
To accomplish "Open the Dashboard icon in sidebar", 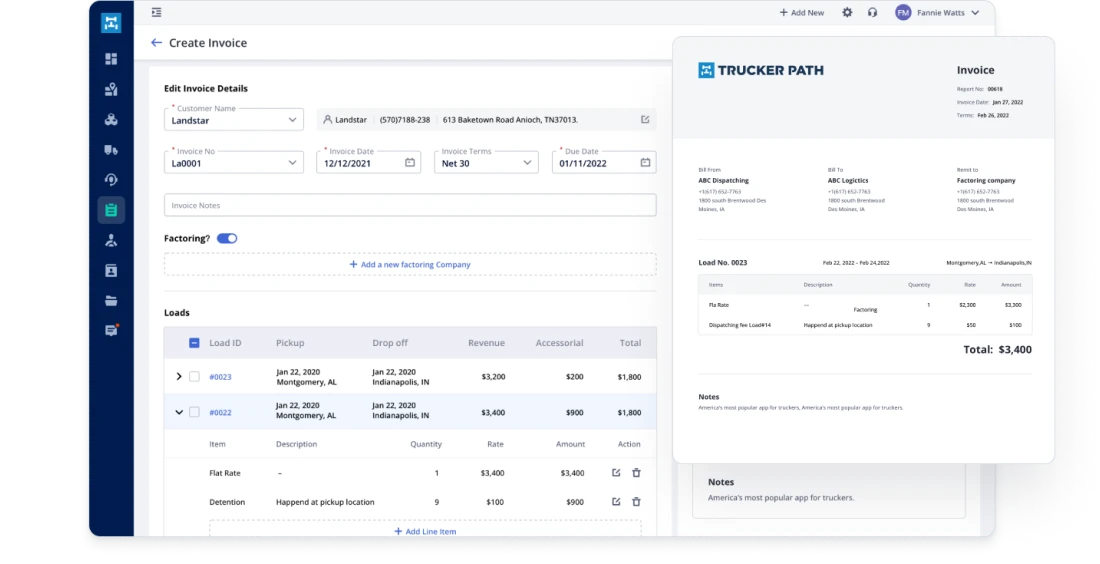I will click(x=111, y=59).
